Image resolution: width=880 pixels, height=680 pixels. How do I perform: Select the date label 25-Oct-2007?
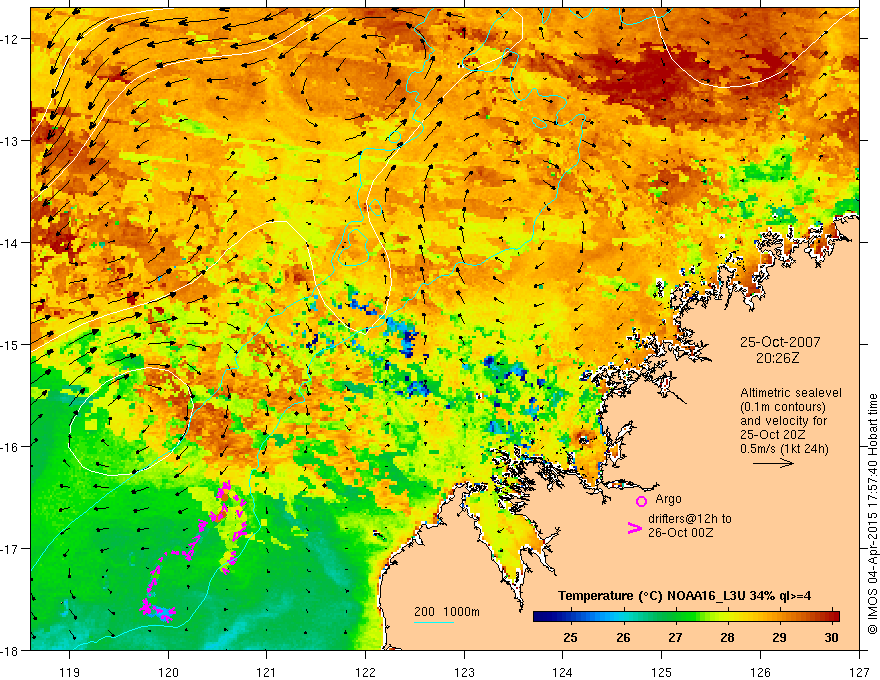point(780,342)
